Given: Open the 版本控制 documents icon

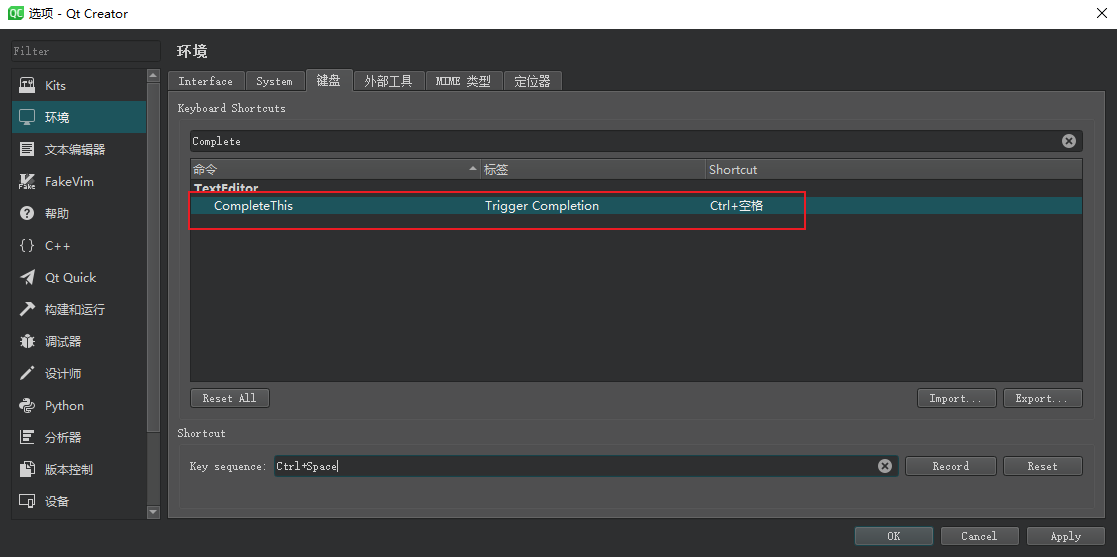Looking at the screenshot, I should click(x=27, y=470).
